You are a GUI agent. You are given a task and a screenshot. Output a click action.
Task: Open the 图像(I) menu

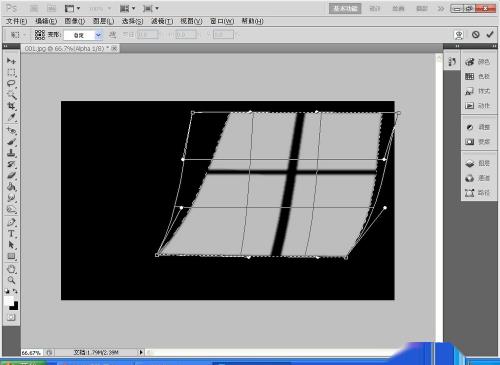pos(75,21)
